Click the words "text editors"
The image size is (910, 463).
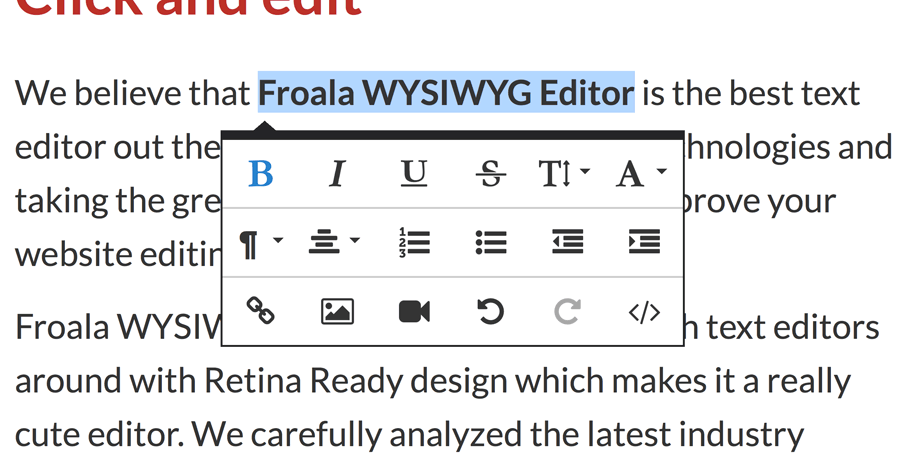tap(792, 328)
